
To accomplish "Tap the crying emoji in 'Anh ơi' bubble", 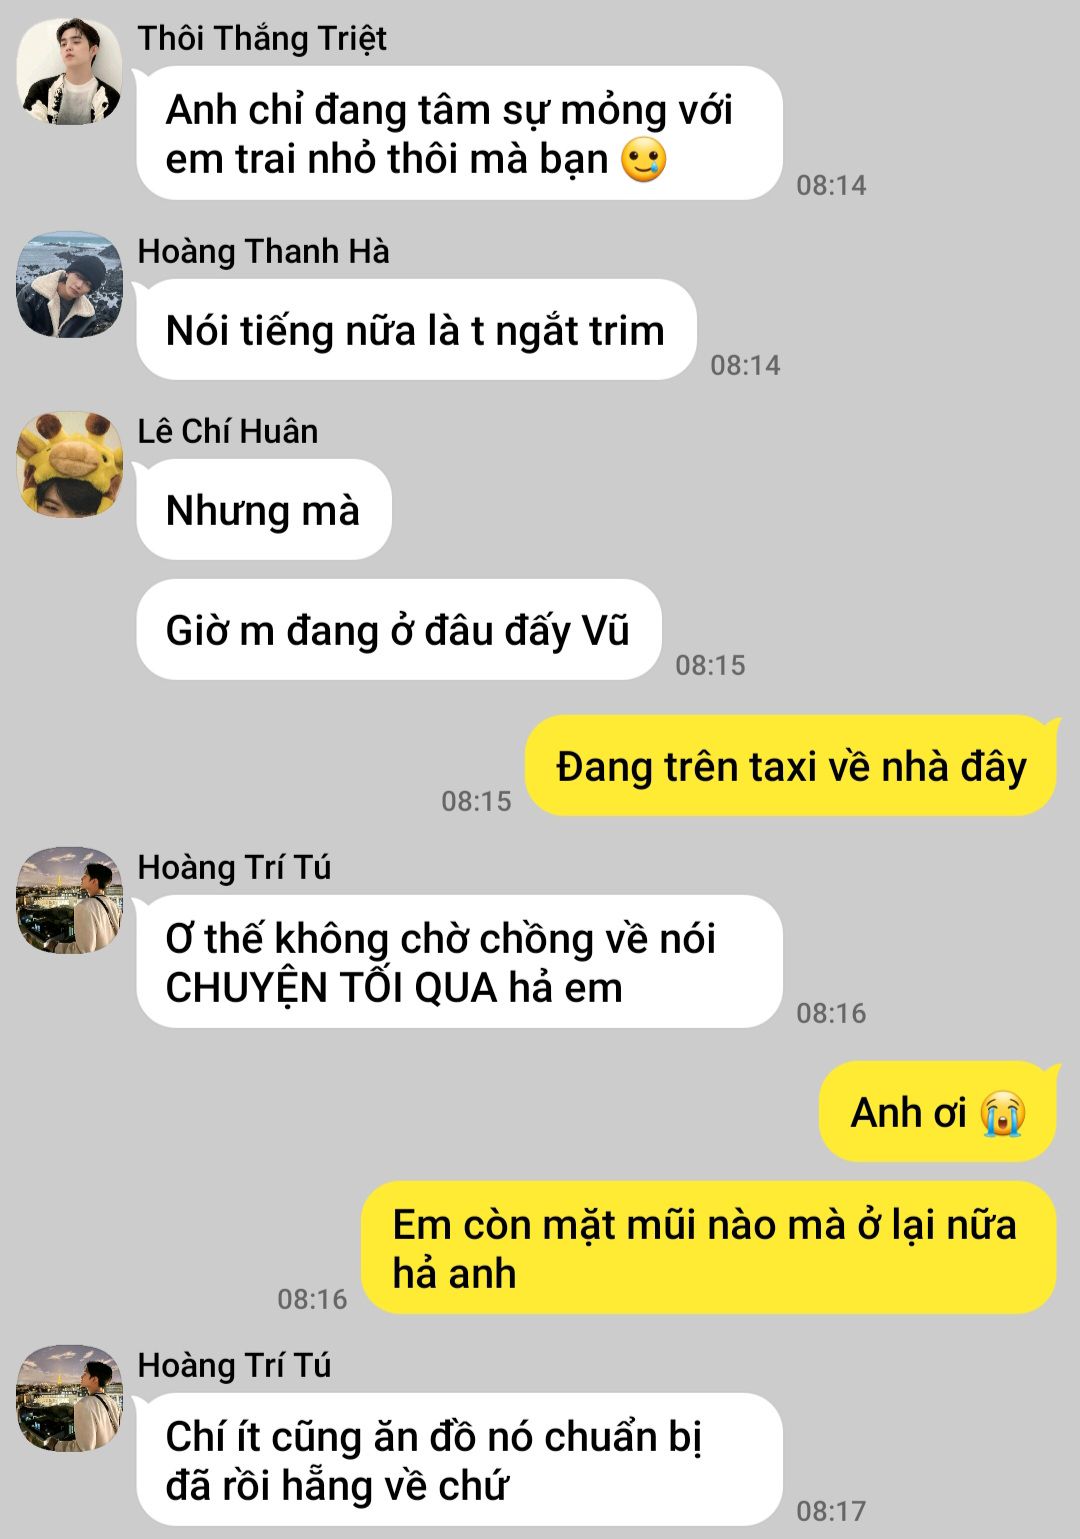I will [1003, 1113].
